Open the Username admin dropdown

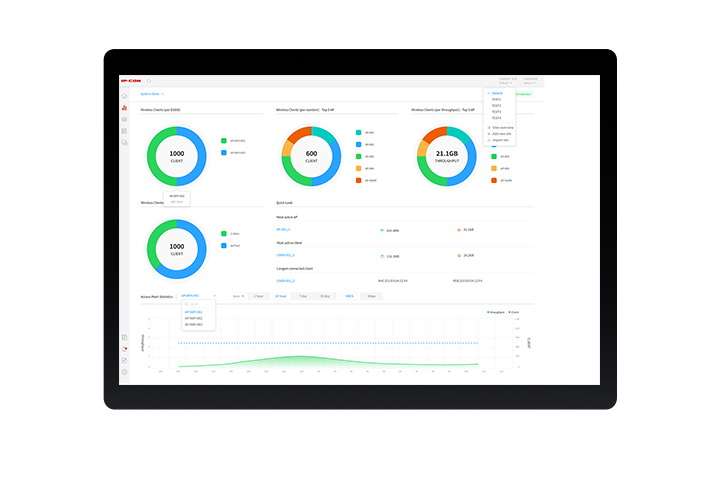[x=530, y=81]
